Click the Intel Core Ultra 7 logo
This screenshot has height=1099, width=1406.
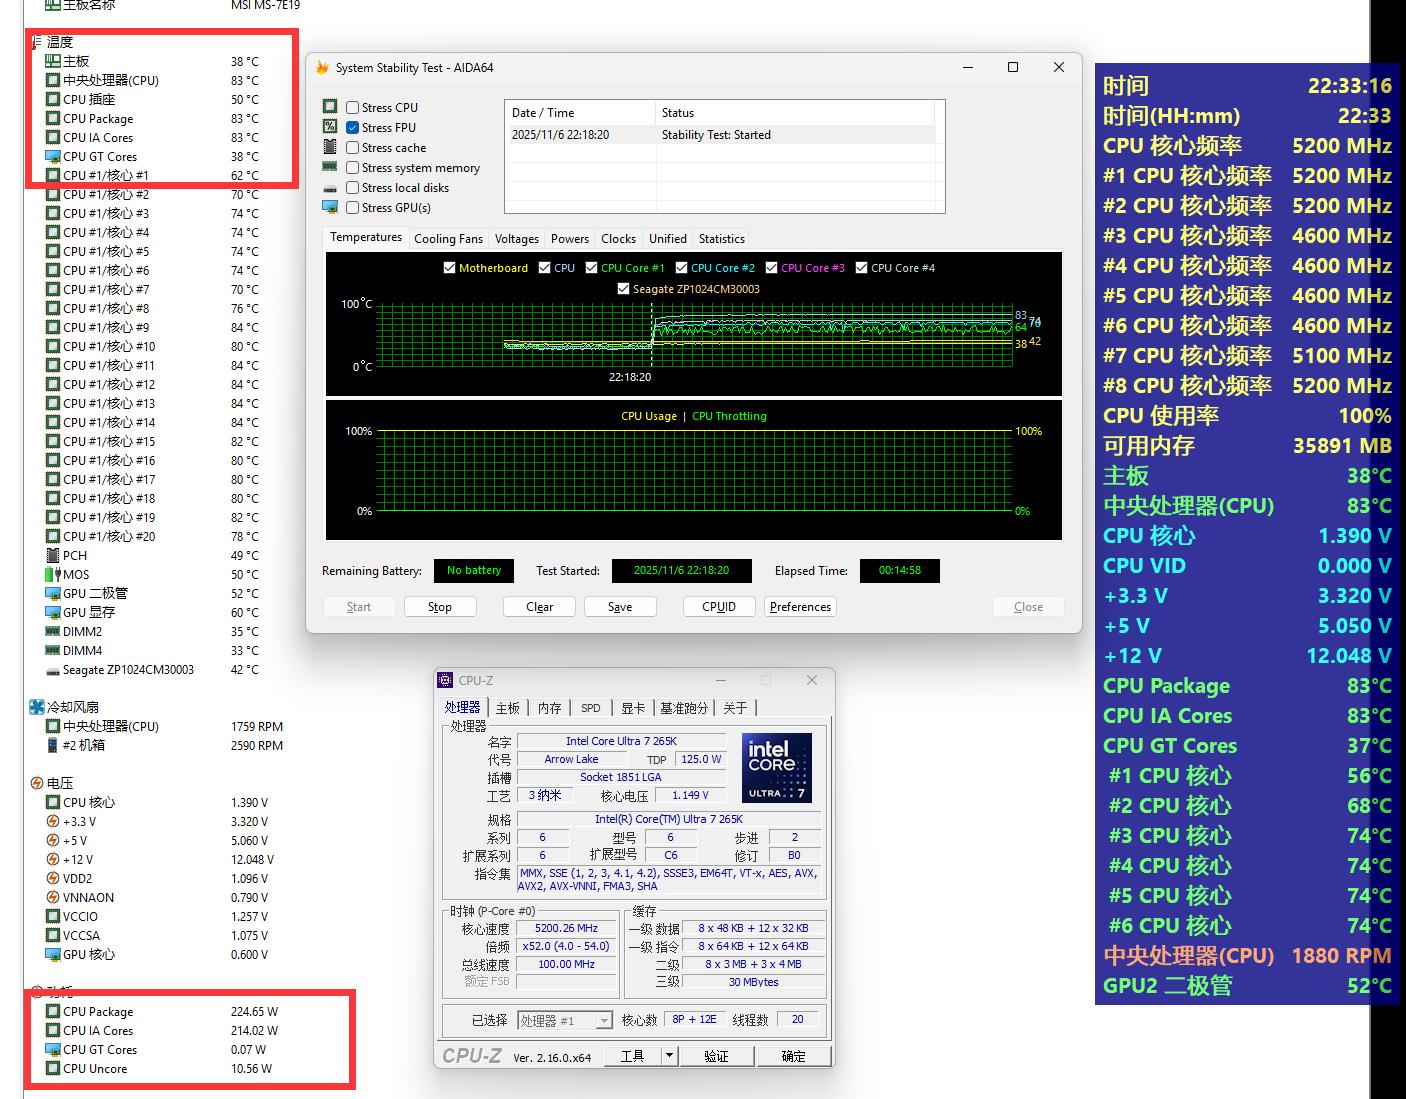(777, 768)
